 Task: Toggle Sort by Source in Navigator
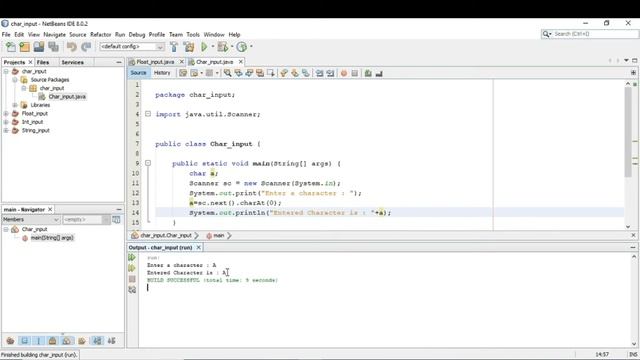[x=111, y=340]
